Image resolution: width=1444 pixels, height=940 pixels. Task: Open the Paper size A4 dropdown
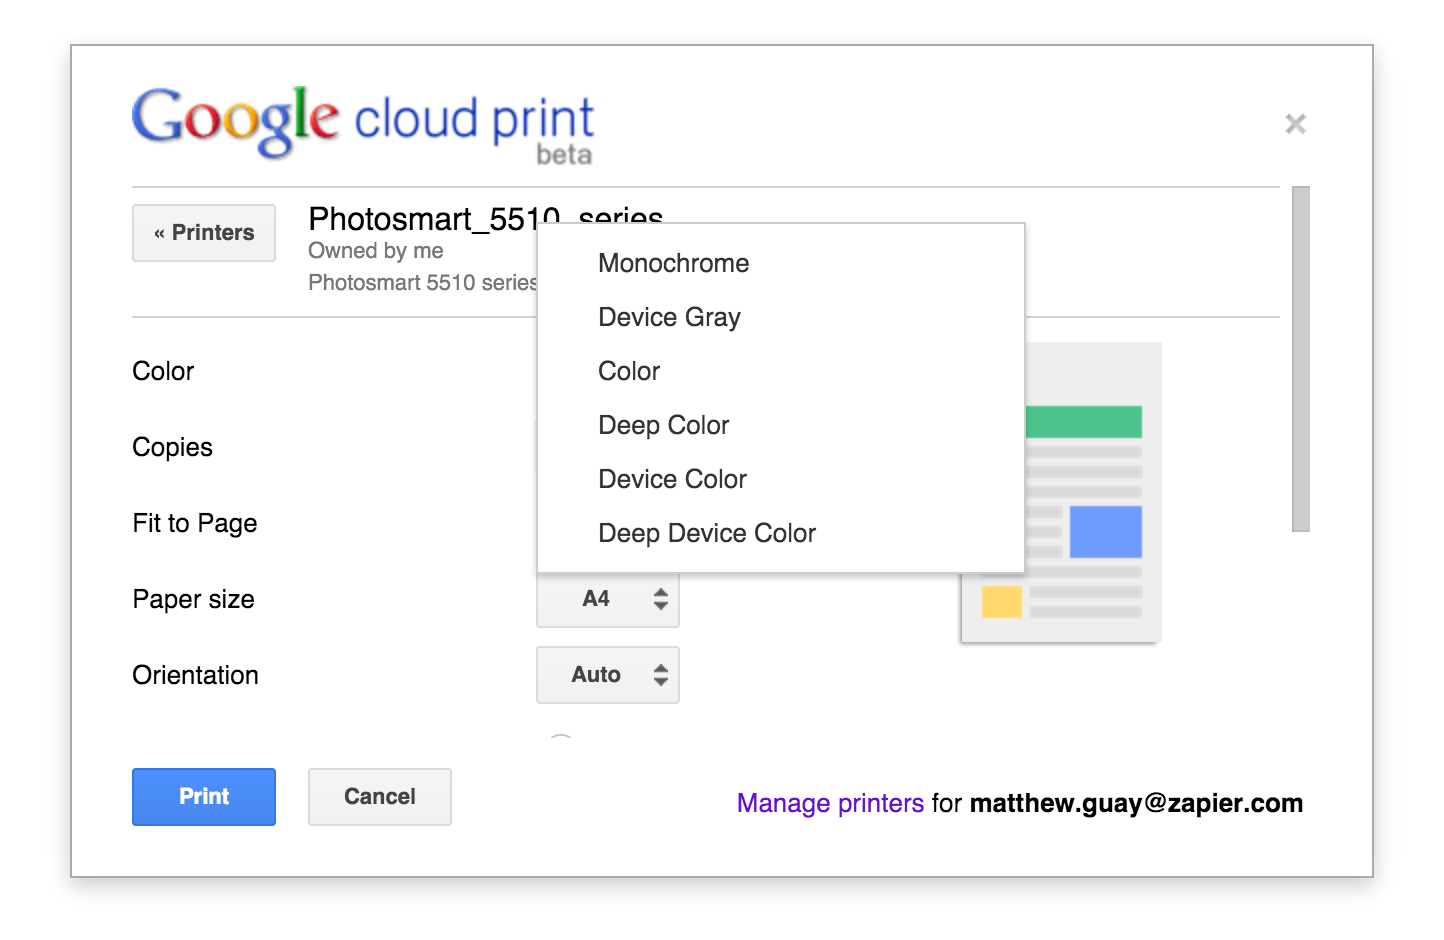click(608, 599)
